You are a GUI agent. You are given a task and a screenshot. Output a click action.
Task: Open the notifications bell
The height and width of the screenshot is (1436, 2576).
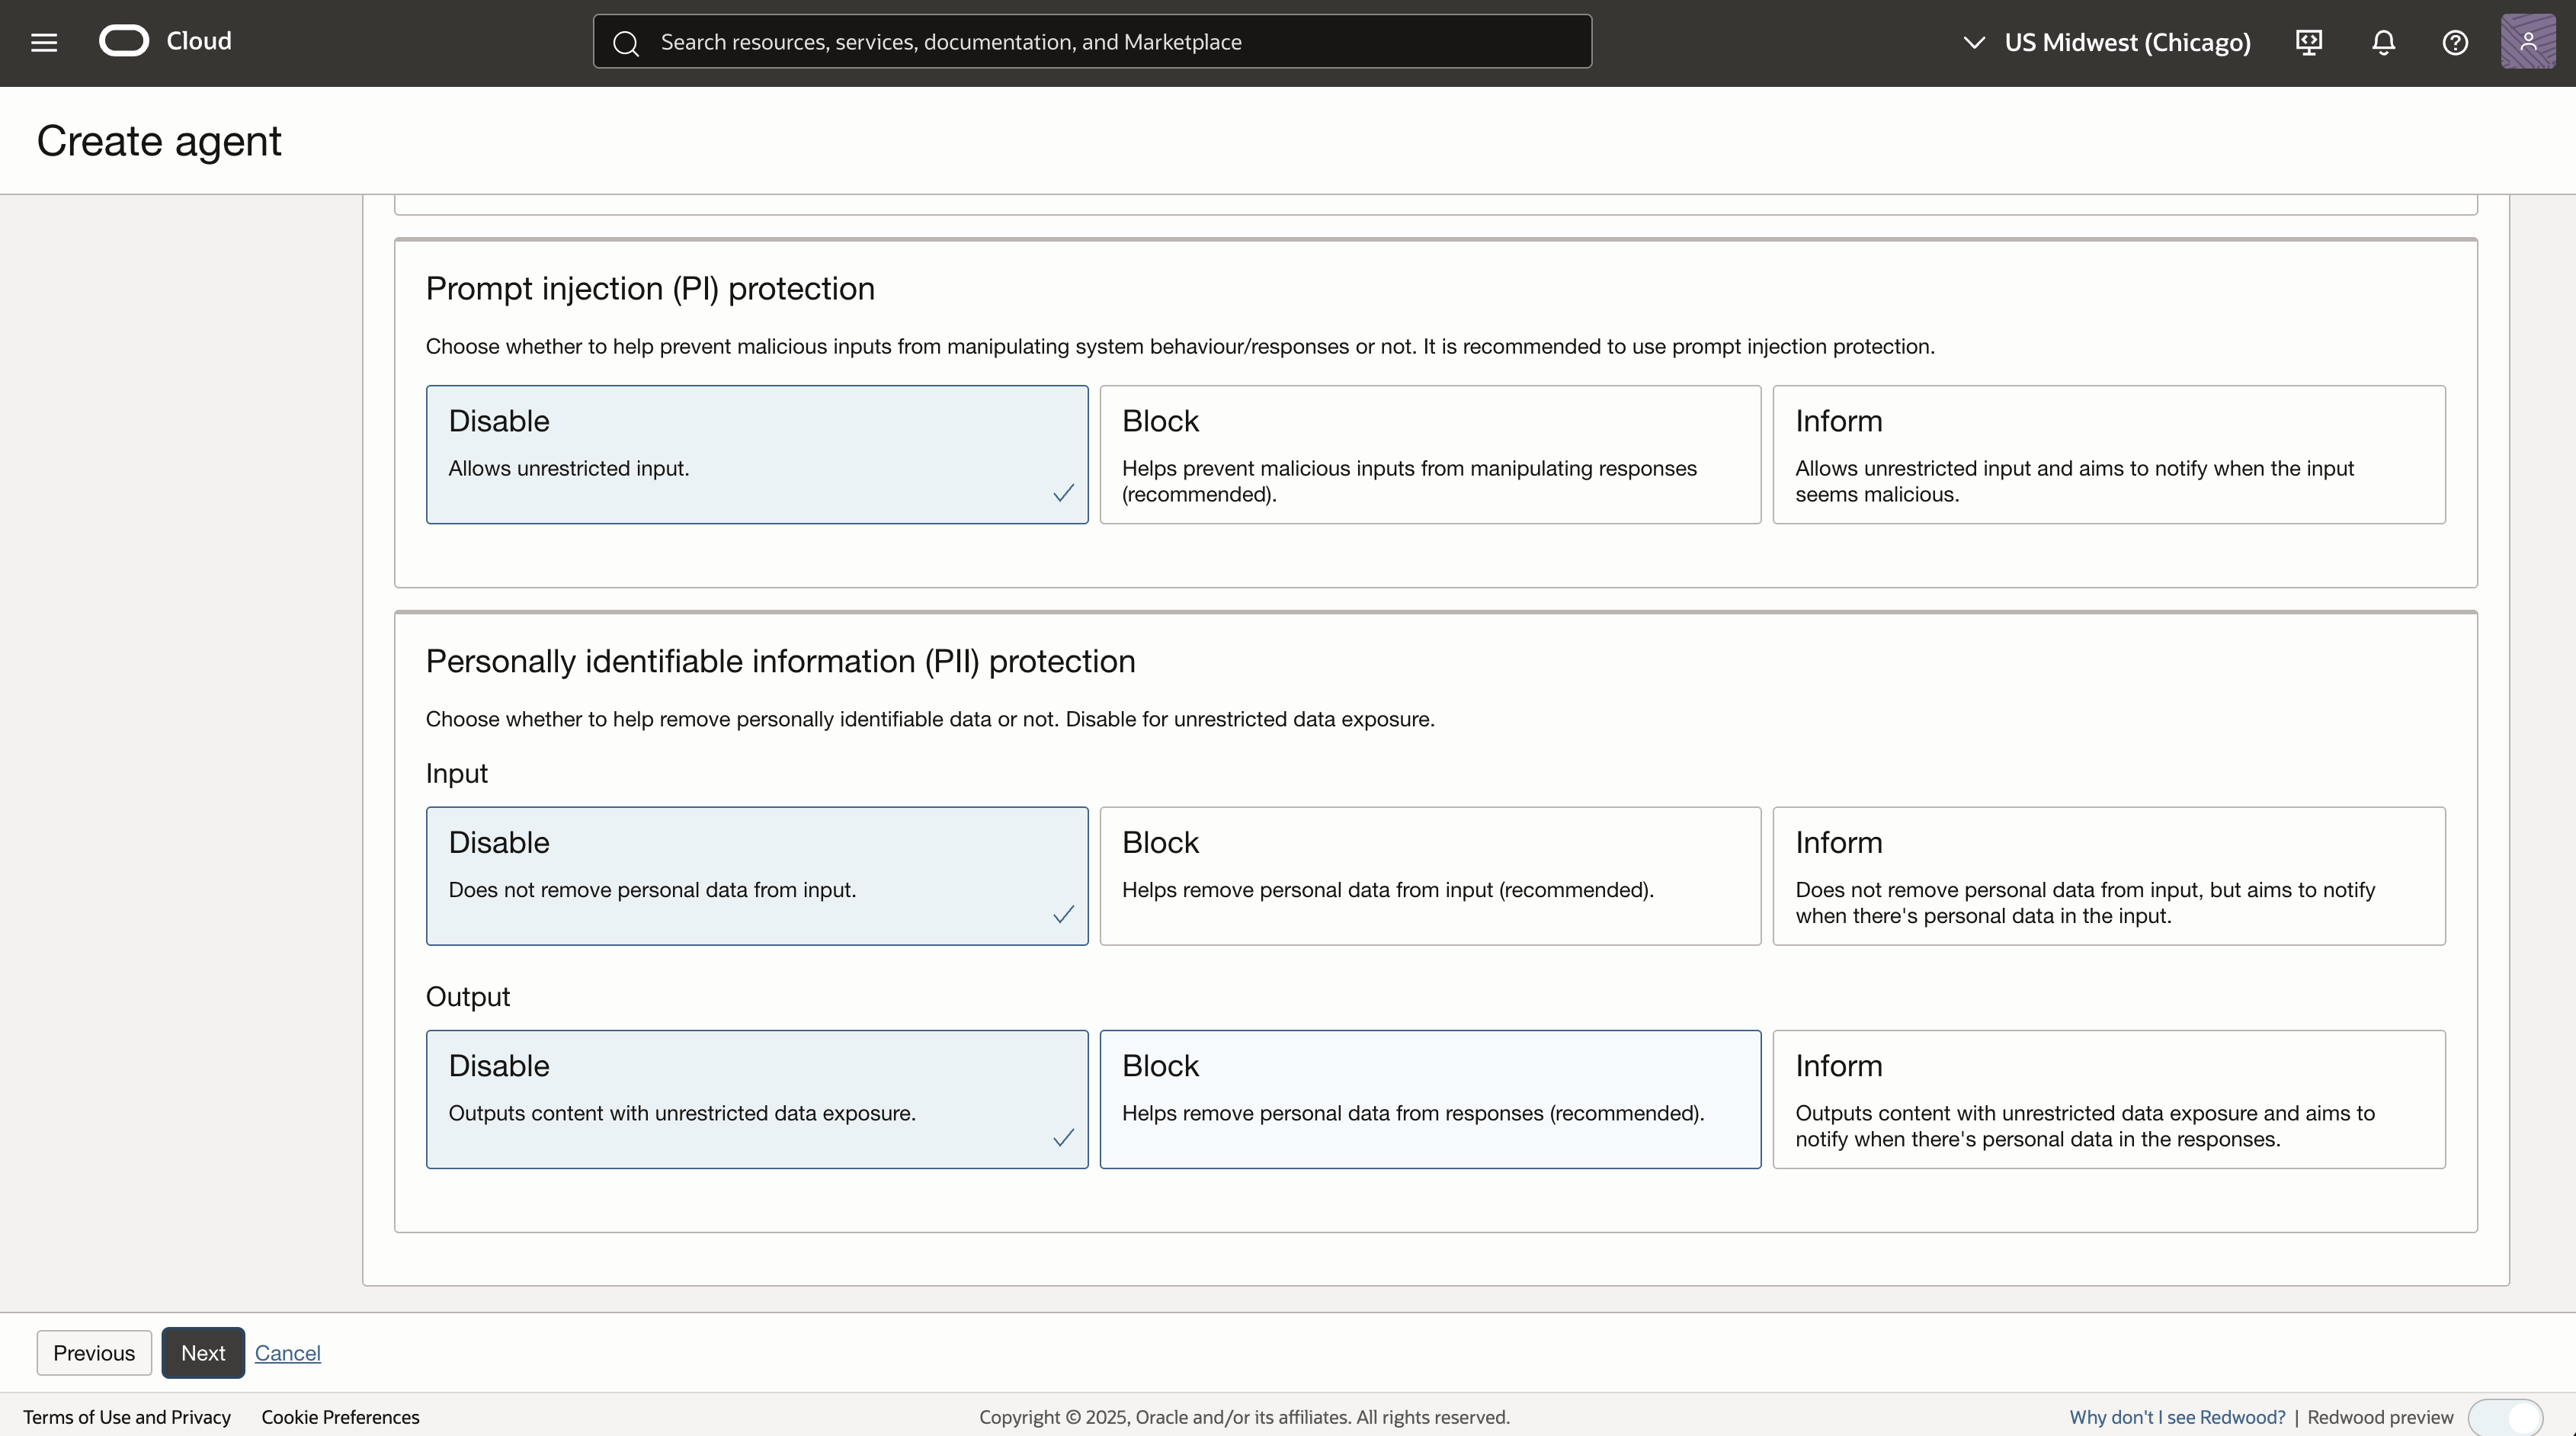pyautogui.click(x=2383, y=42)
